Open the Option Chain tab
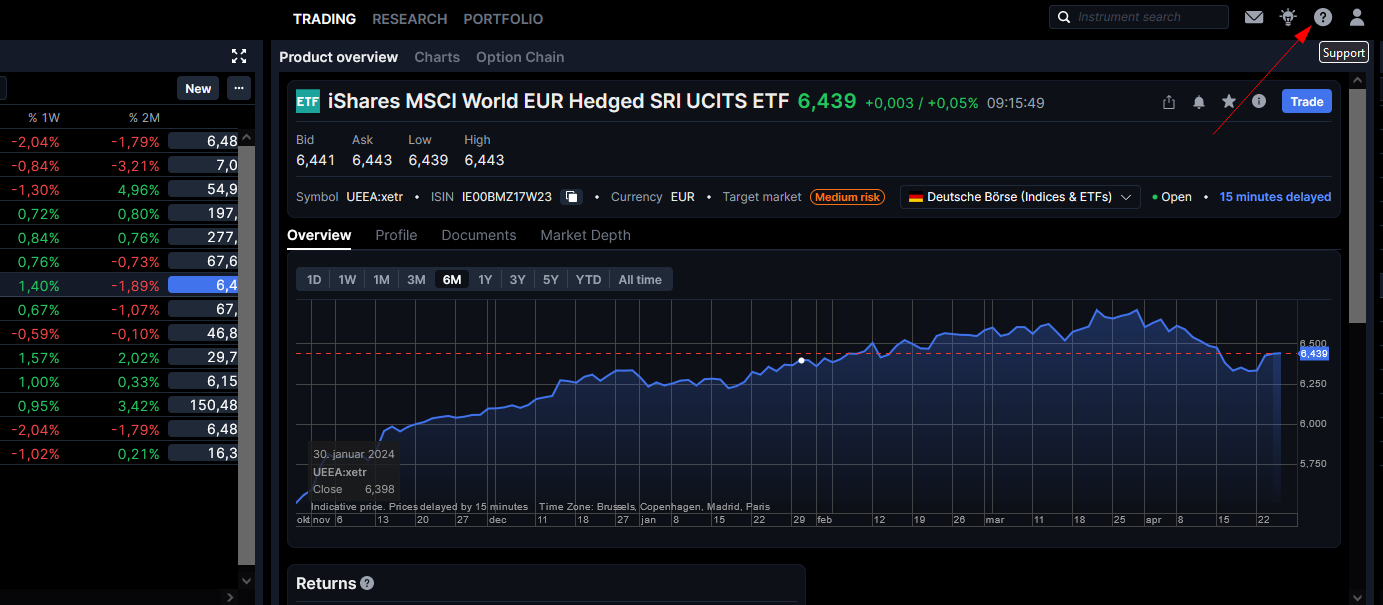The image size is (1383, 605). pyautogui.click(x=520, y=57)
